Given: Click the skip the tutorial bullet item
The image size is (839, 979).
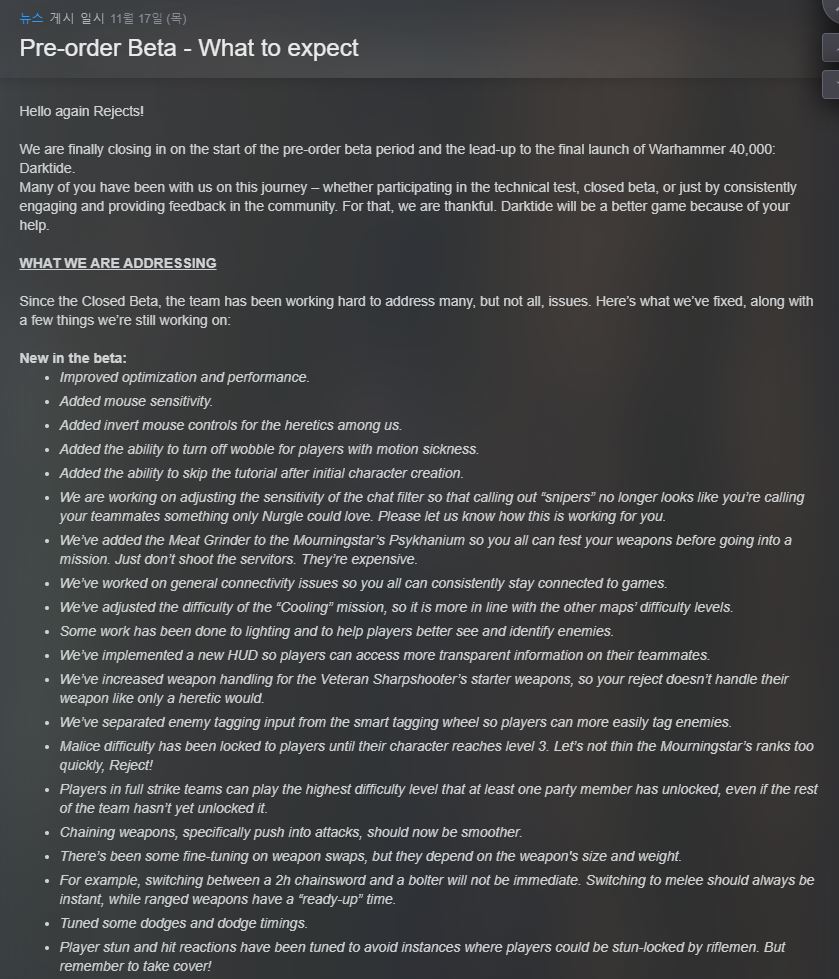Looking at the screenshot, I should 261,473.
